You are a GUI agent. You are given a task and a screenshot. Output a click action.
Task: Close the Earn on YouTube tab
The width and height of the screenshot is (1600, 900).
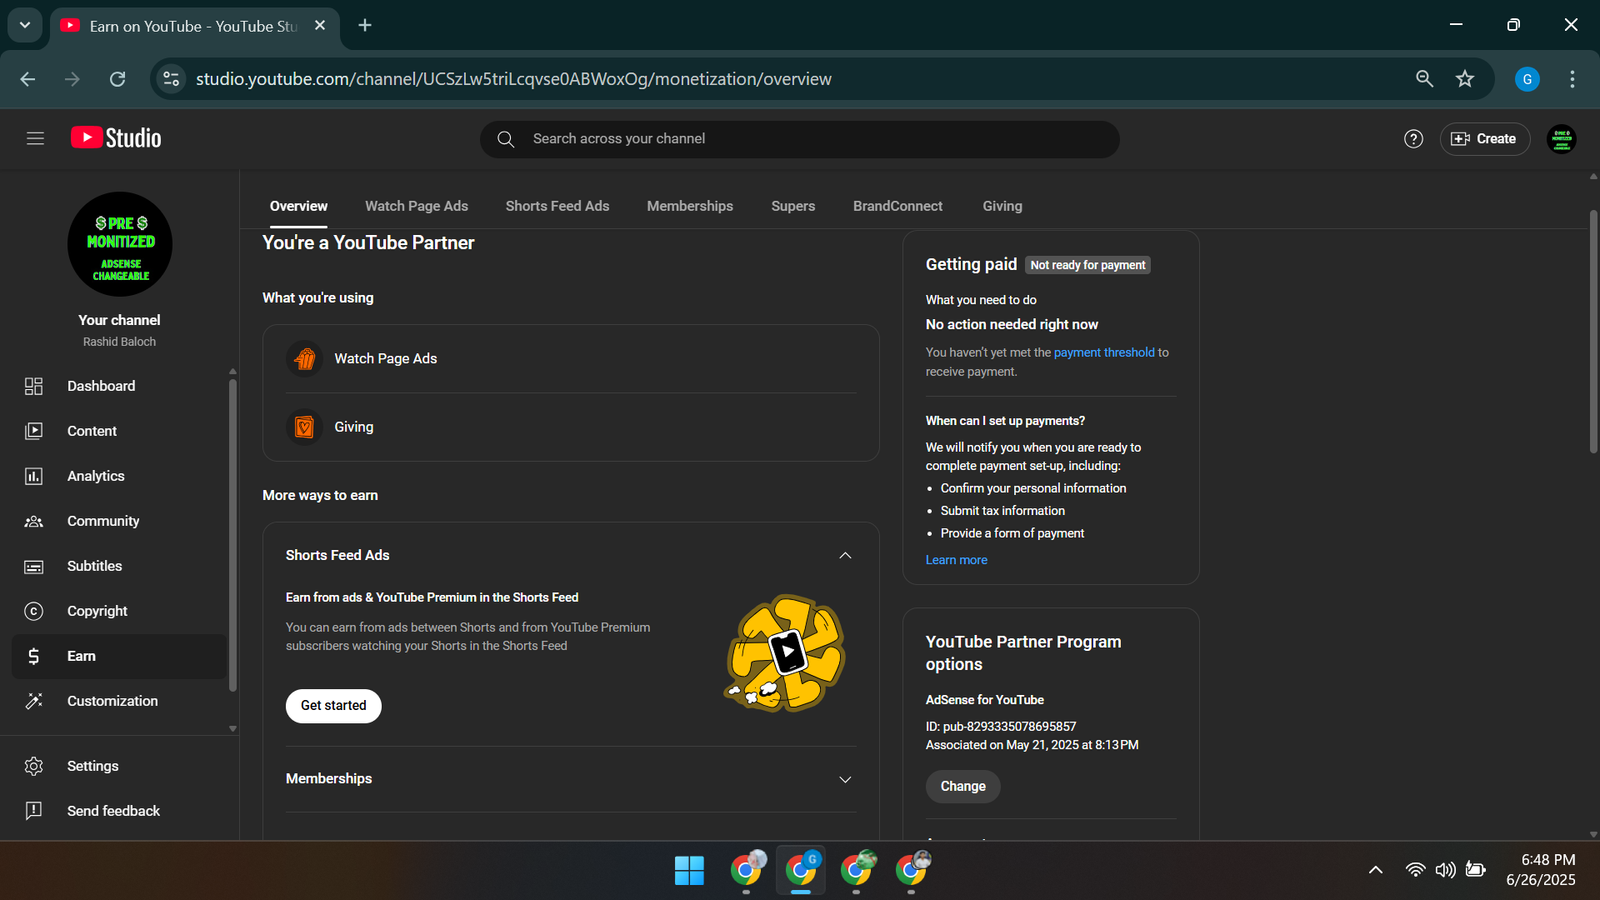[320, 25]
